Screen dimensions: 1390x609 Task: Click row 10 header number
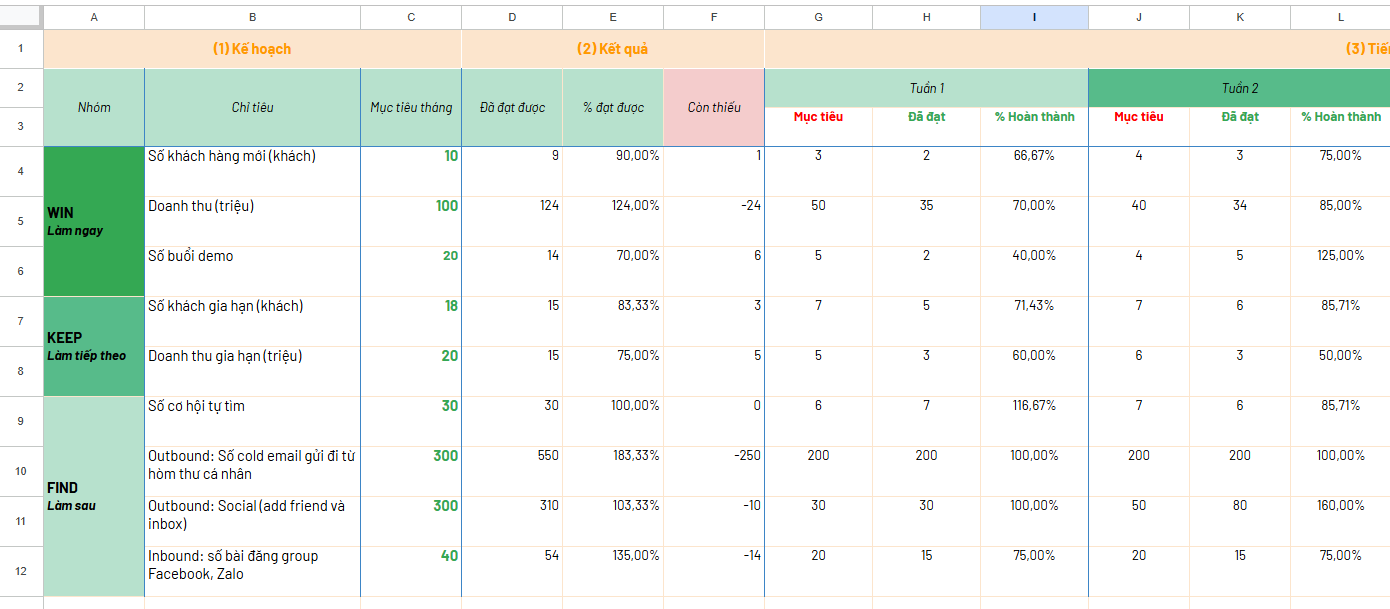tap(21, 471)
